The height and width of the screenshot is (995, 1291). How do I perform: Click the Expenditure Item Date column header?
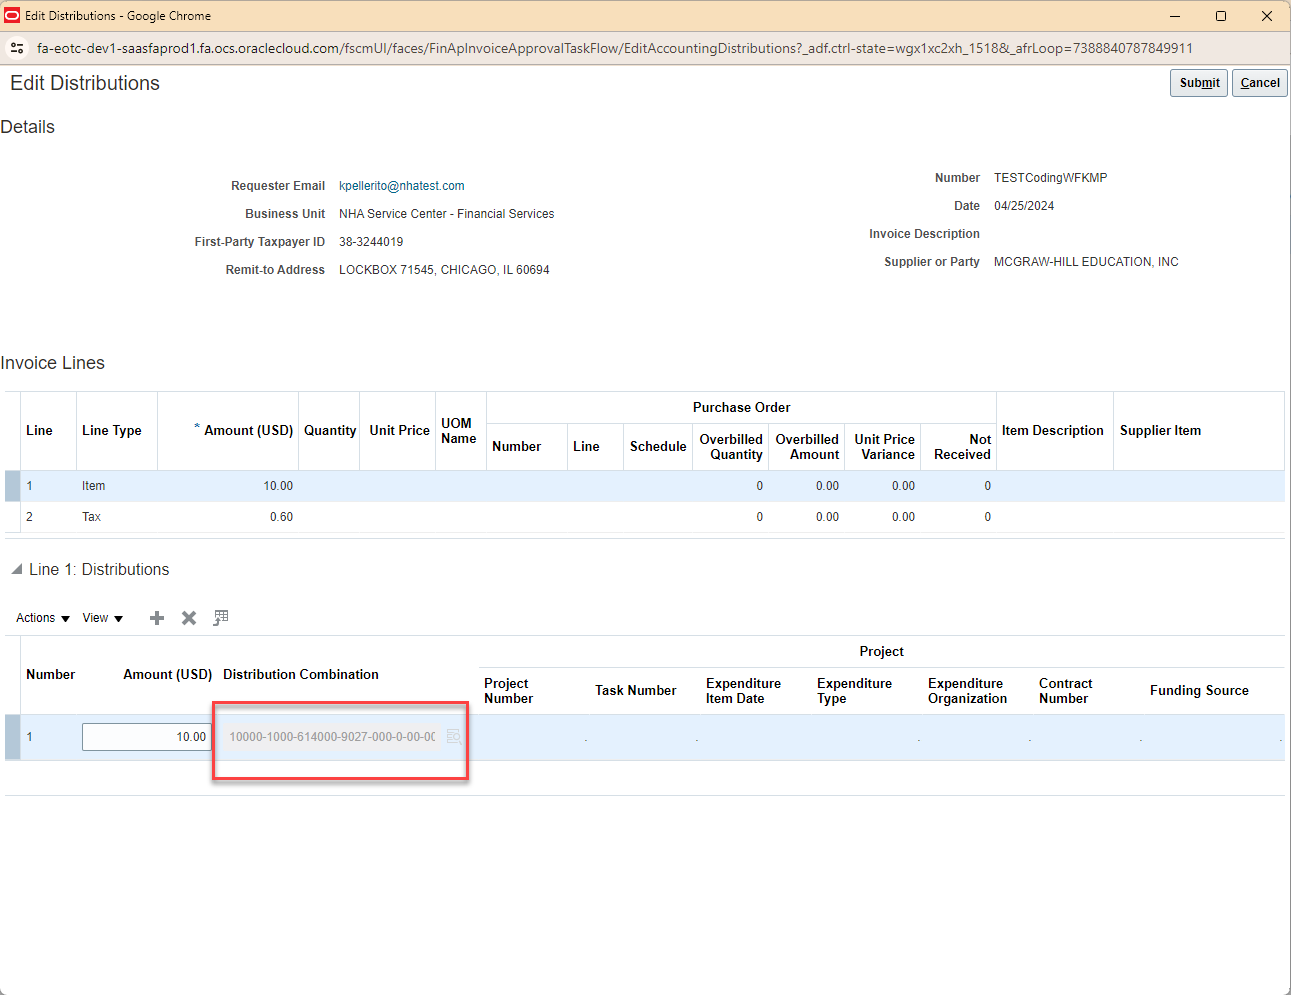click(743, 691)
